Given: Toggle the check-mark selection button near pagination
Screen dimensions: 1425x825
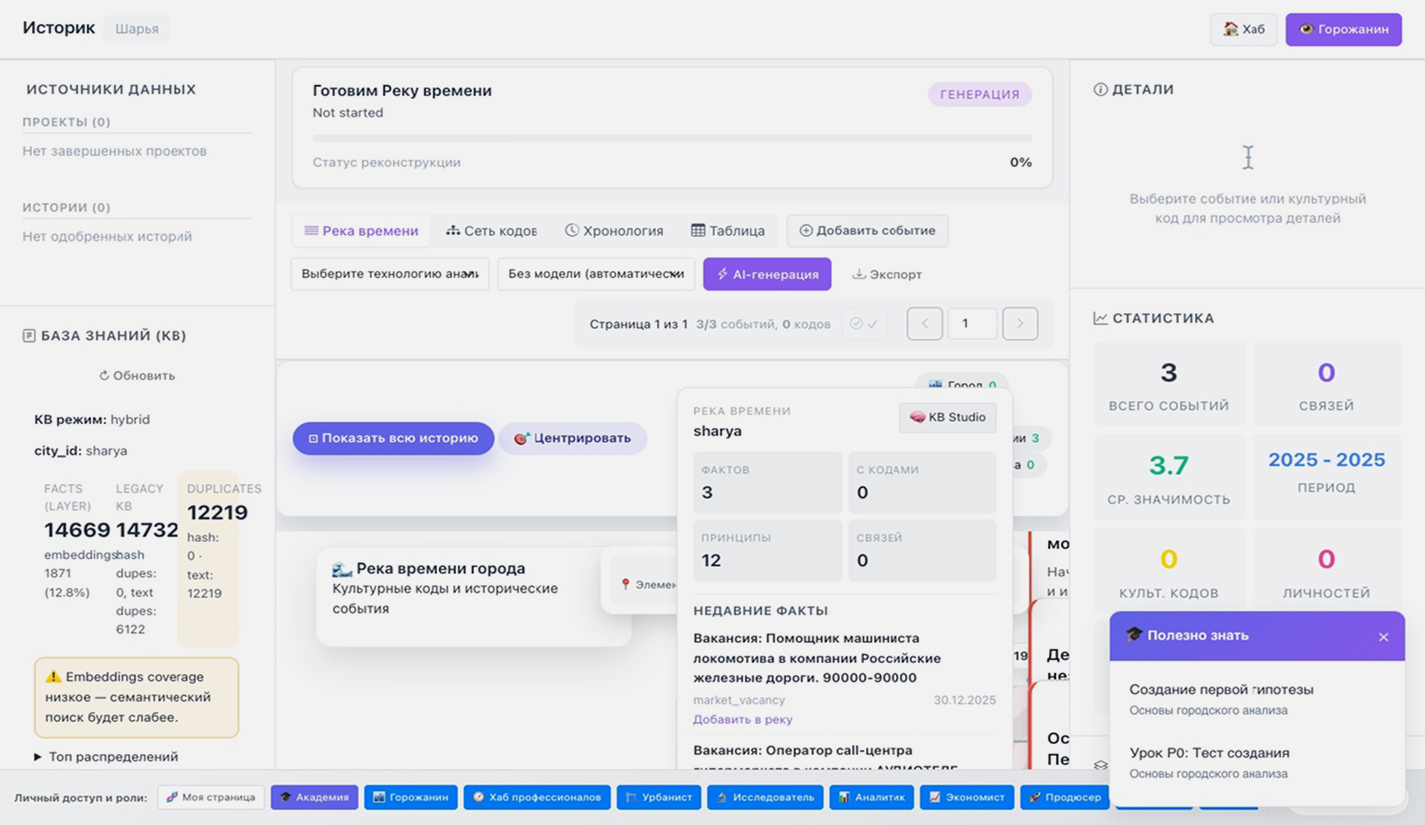Looking at the screenshot, I should click(863, 324).
